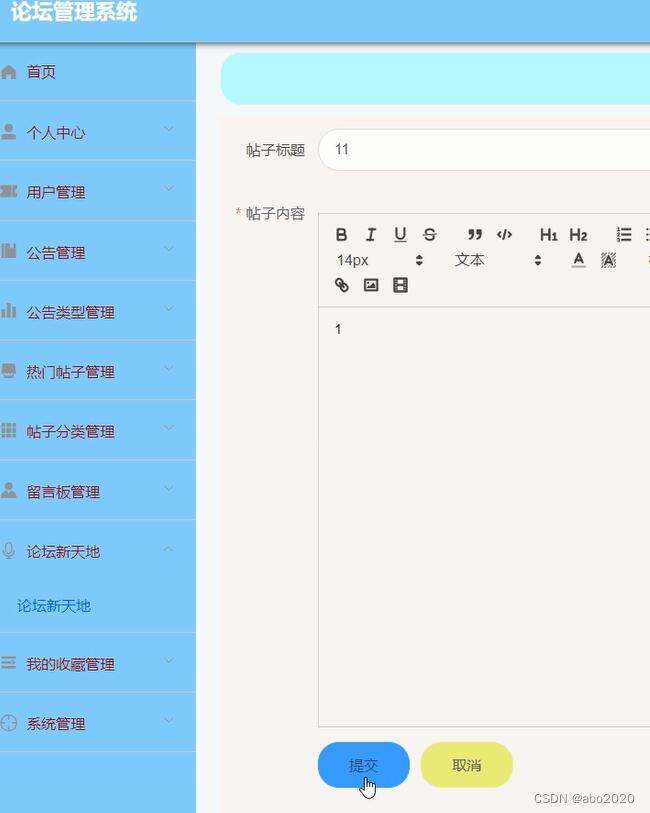Expand 留言板管理 menu chevron
The image size is (650, 813).
[169, 488]
